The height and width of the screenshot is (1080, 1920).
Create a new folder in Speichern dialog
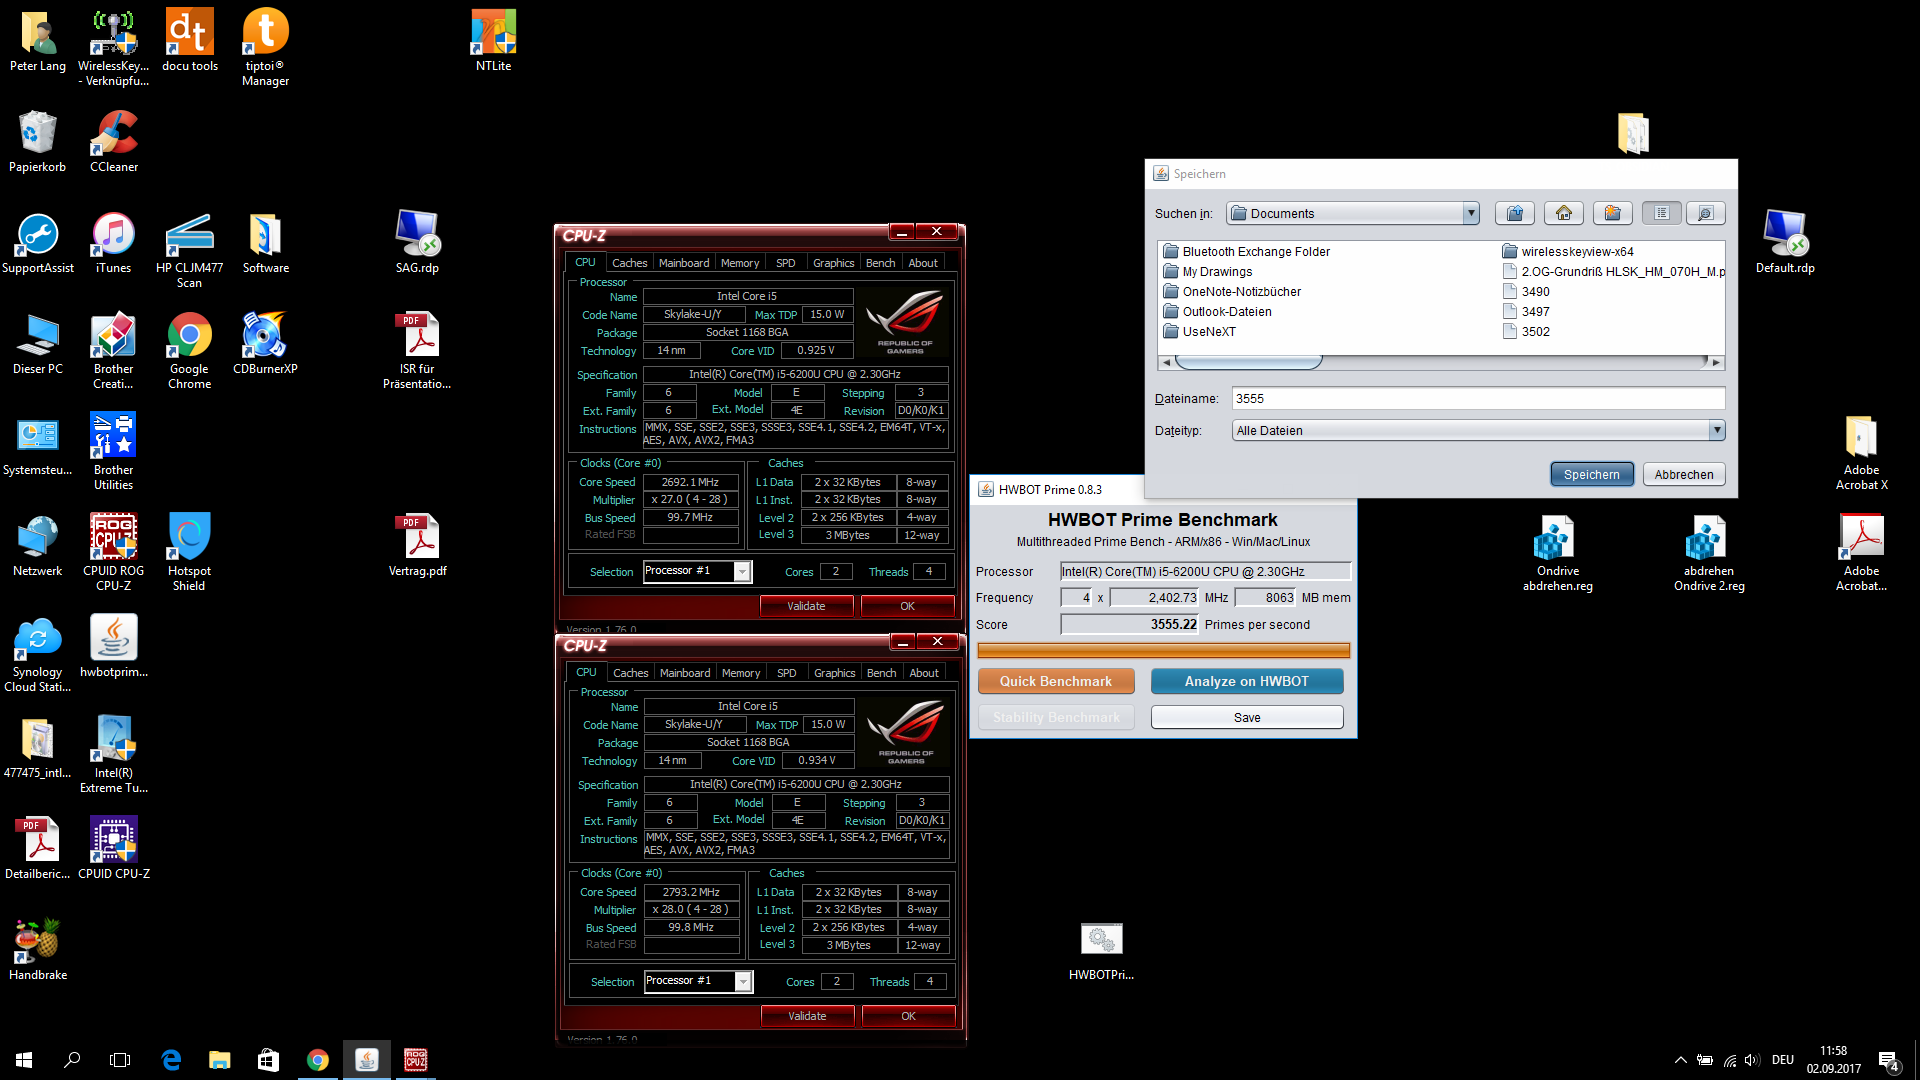coord(1612,213)
